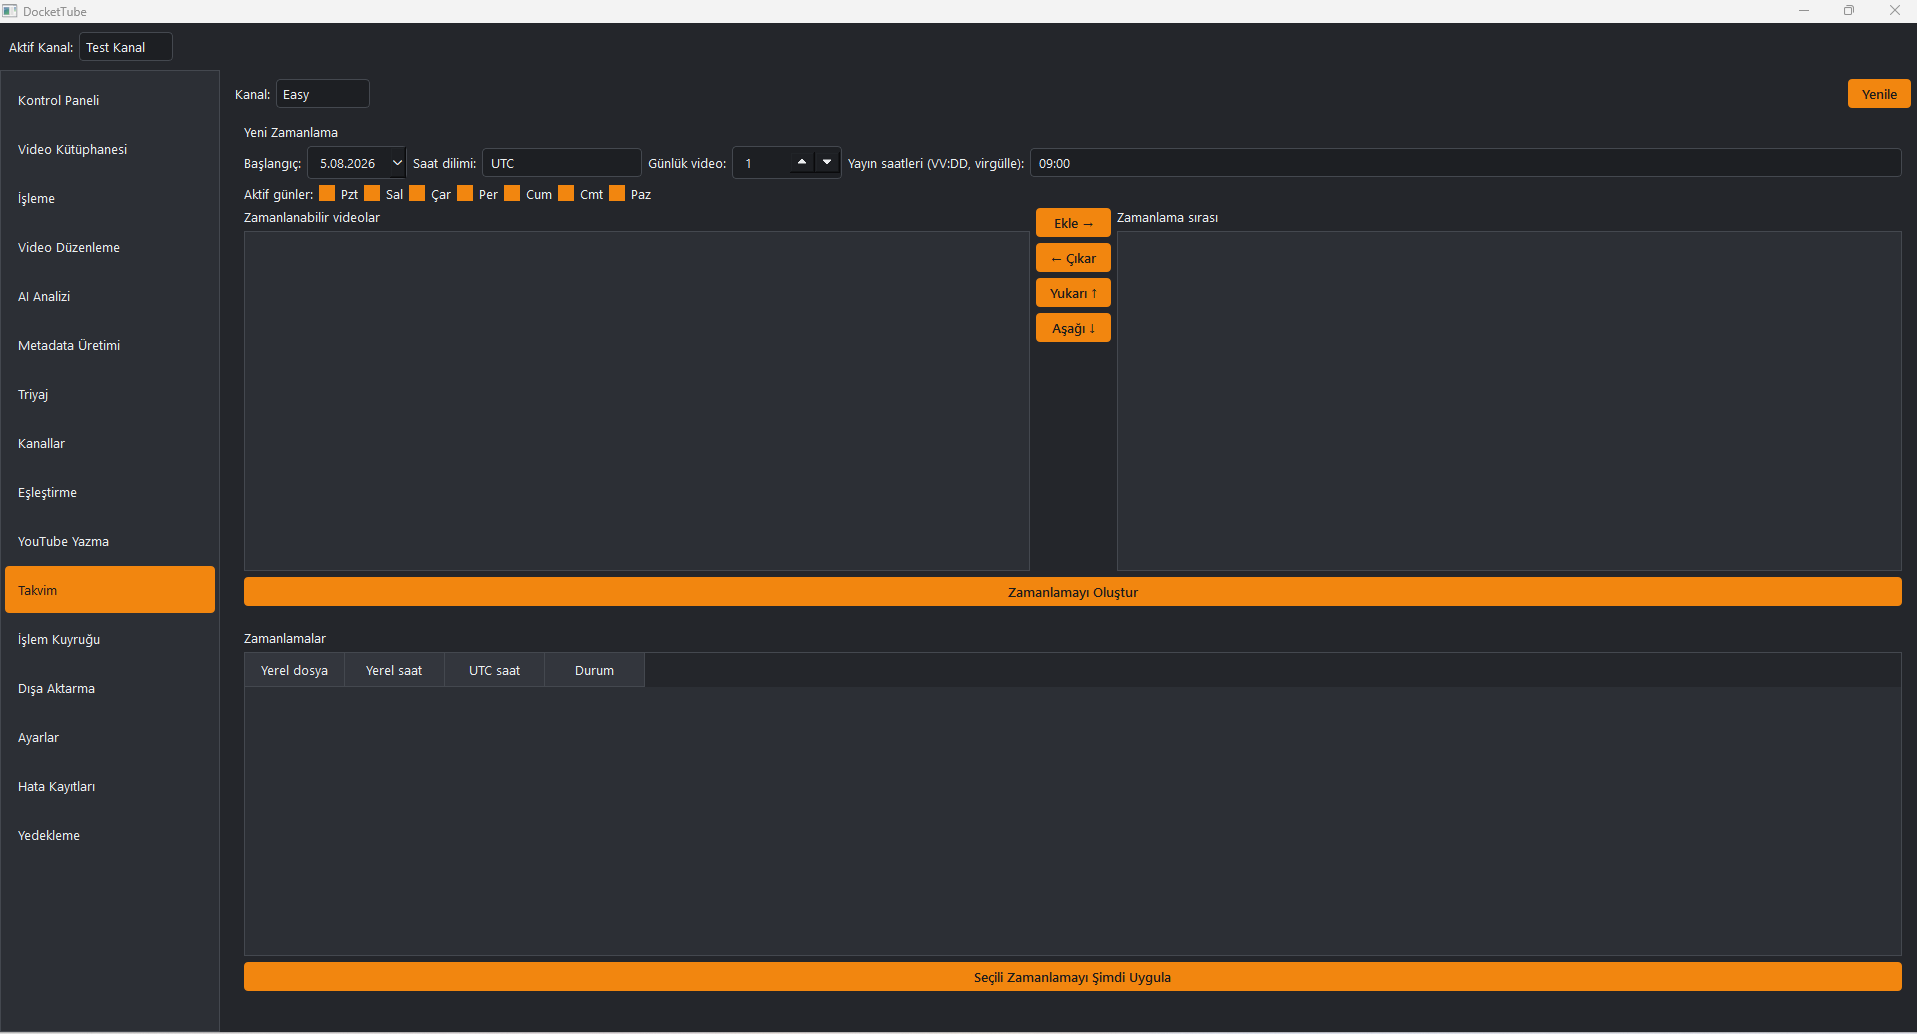The height and width of the screenshot is (1034, 1917).
Task: Open Ayarlar settings page
Action: (110, 737)
